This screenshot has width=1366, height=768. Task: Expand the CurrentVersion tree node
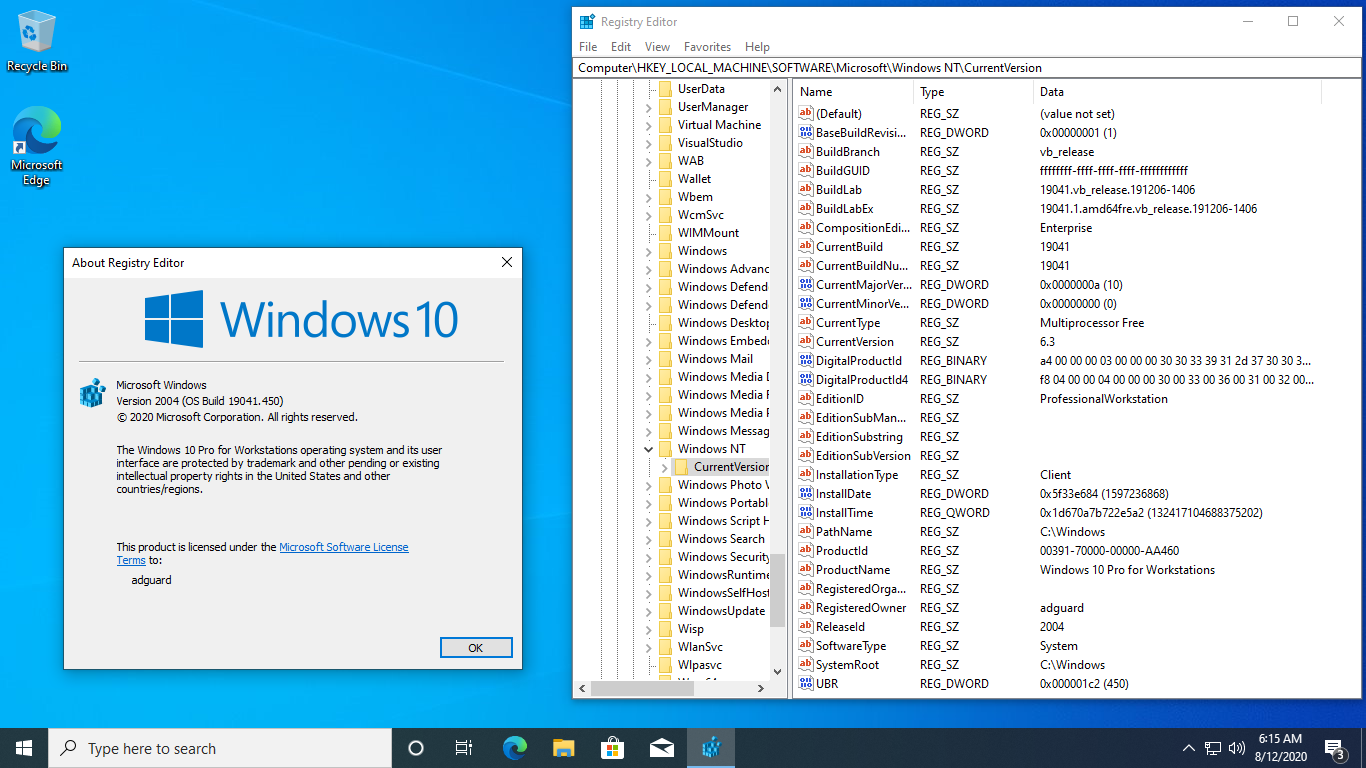(x=665, y=467)
